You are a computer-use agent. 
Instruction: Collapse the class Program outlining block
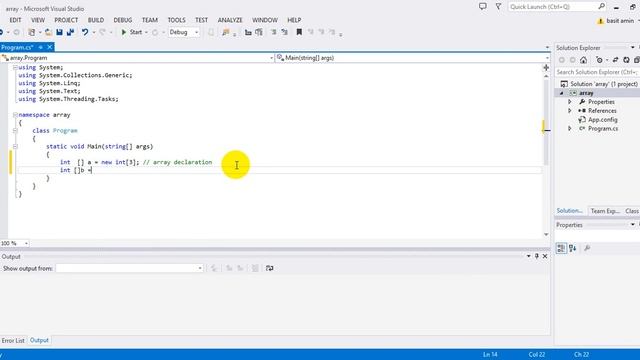(x=15, y=131)
